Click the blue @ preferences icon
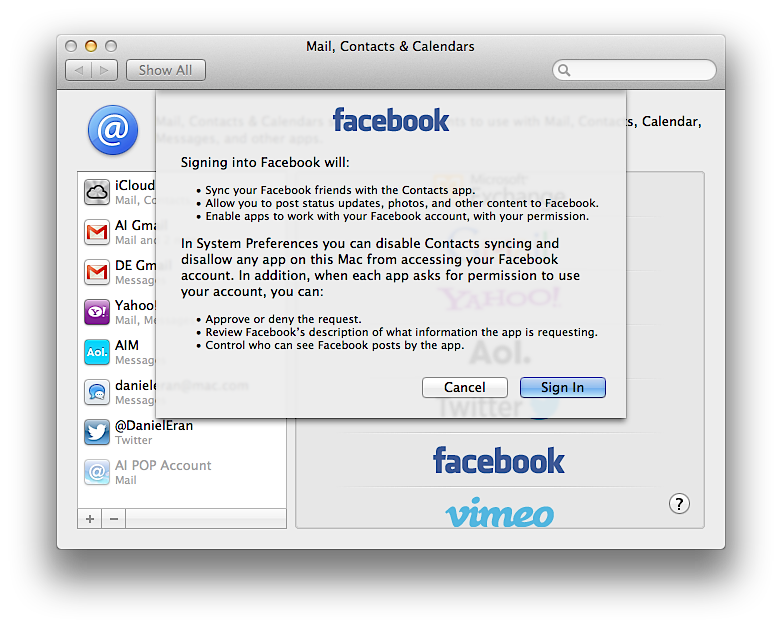Viewport: 782px width, 628px height. [113, 130]
